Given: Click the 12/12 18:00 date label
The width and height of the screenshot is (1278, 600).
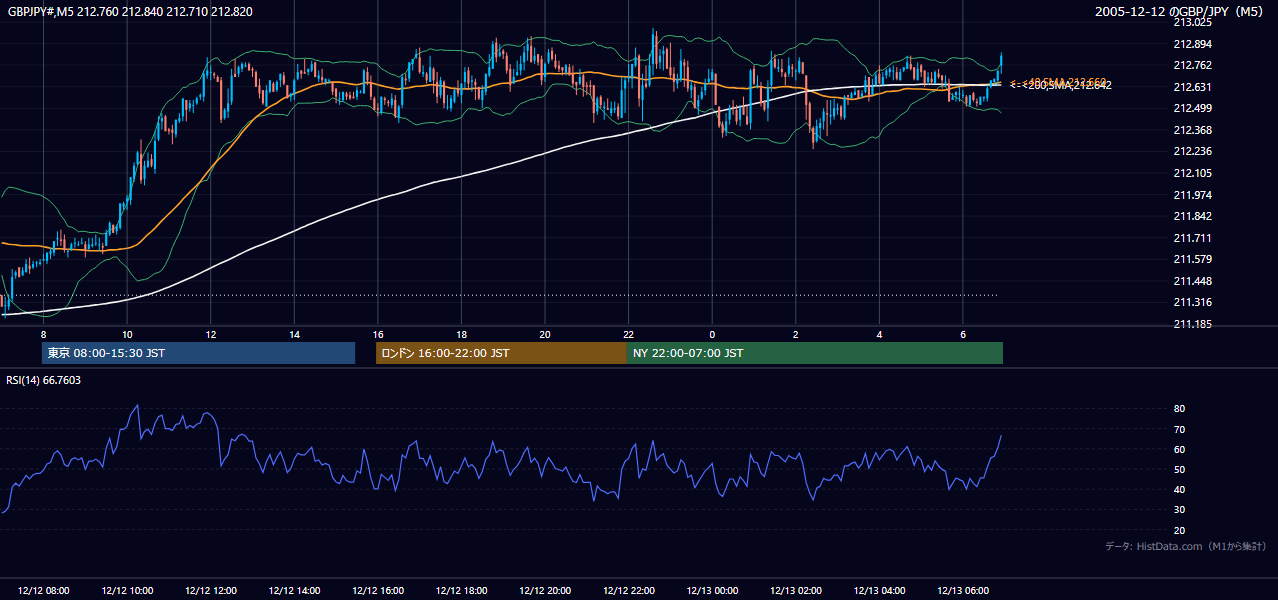Looking at the screenshot, I should click(x=461, y=591).
